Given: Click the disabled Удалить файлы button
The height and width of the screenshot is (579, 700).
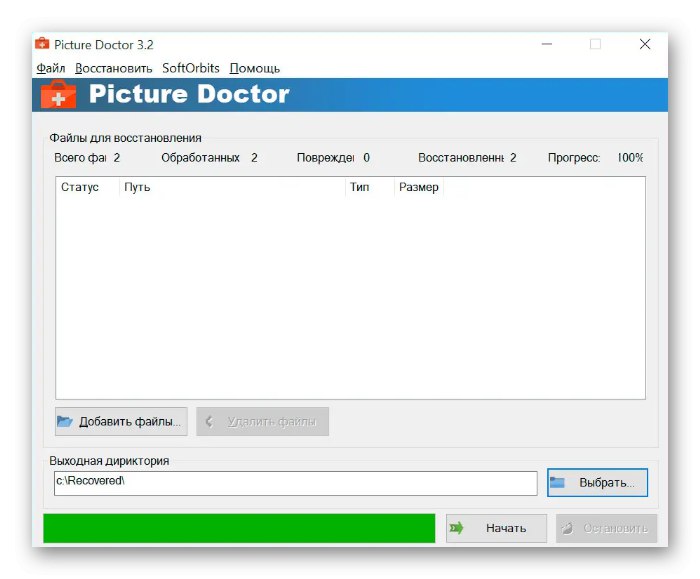Looking at the screenshot, I should [x=262, y=421].
